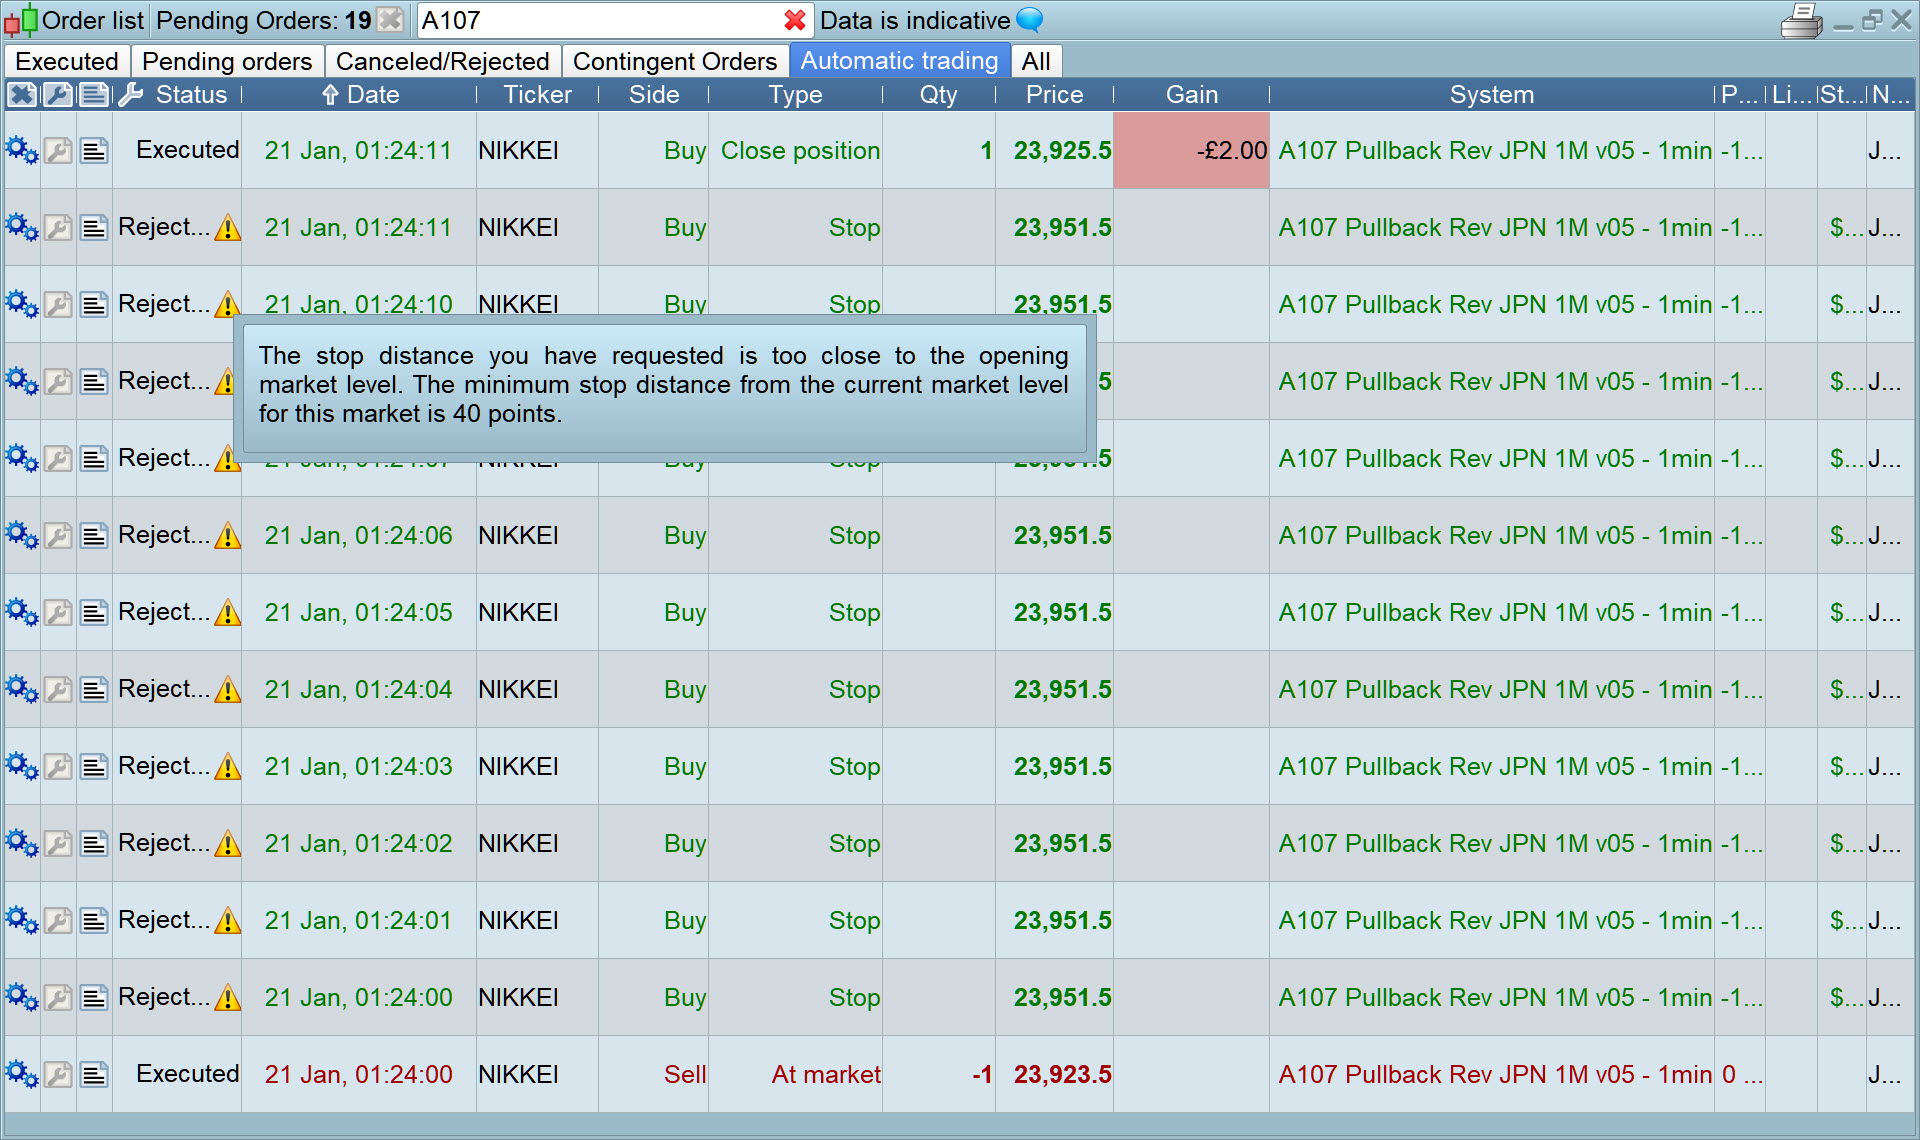Click the wrench icon left of the Status header

[130, 95]
